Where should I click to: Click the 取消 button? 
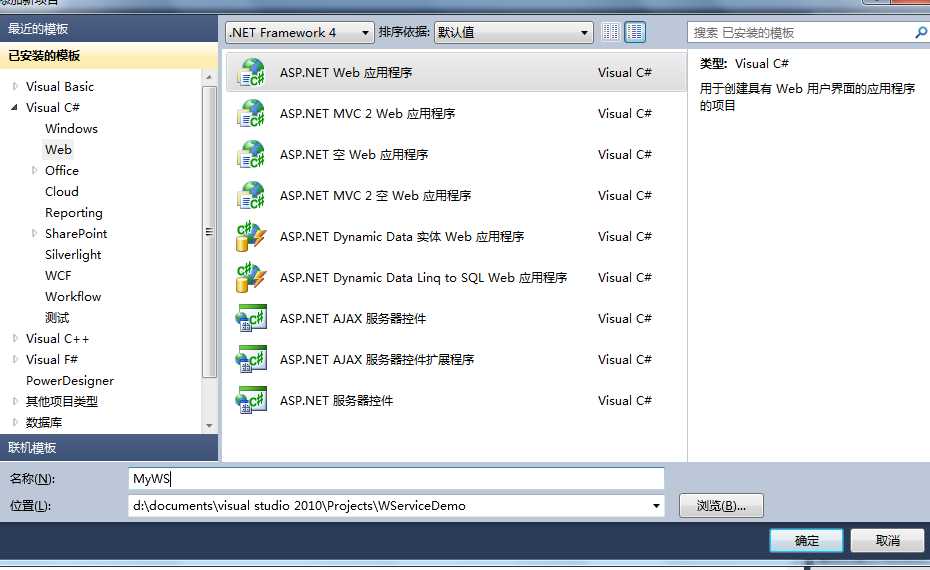coord(887,540)
